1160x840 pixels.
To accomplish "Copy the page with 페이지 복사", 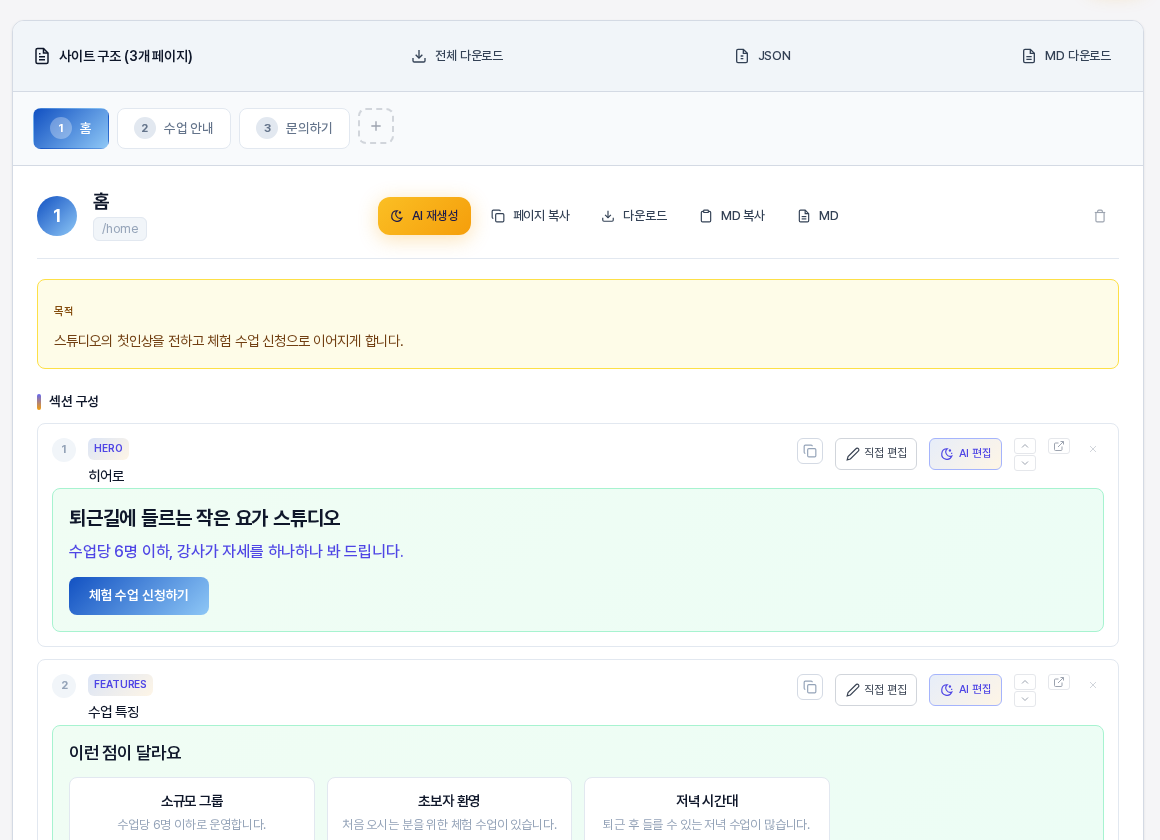I will [530, 216].
